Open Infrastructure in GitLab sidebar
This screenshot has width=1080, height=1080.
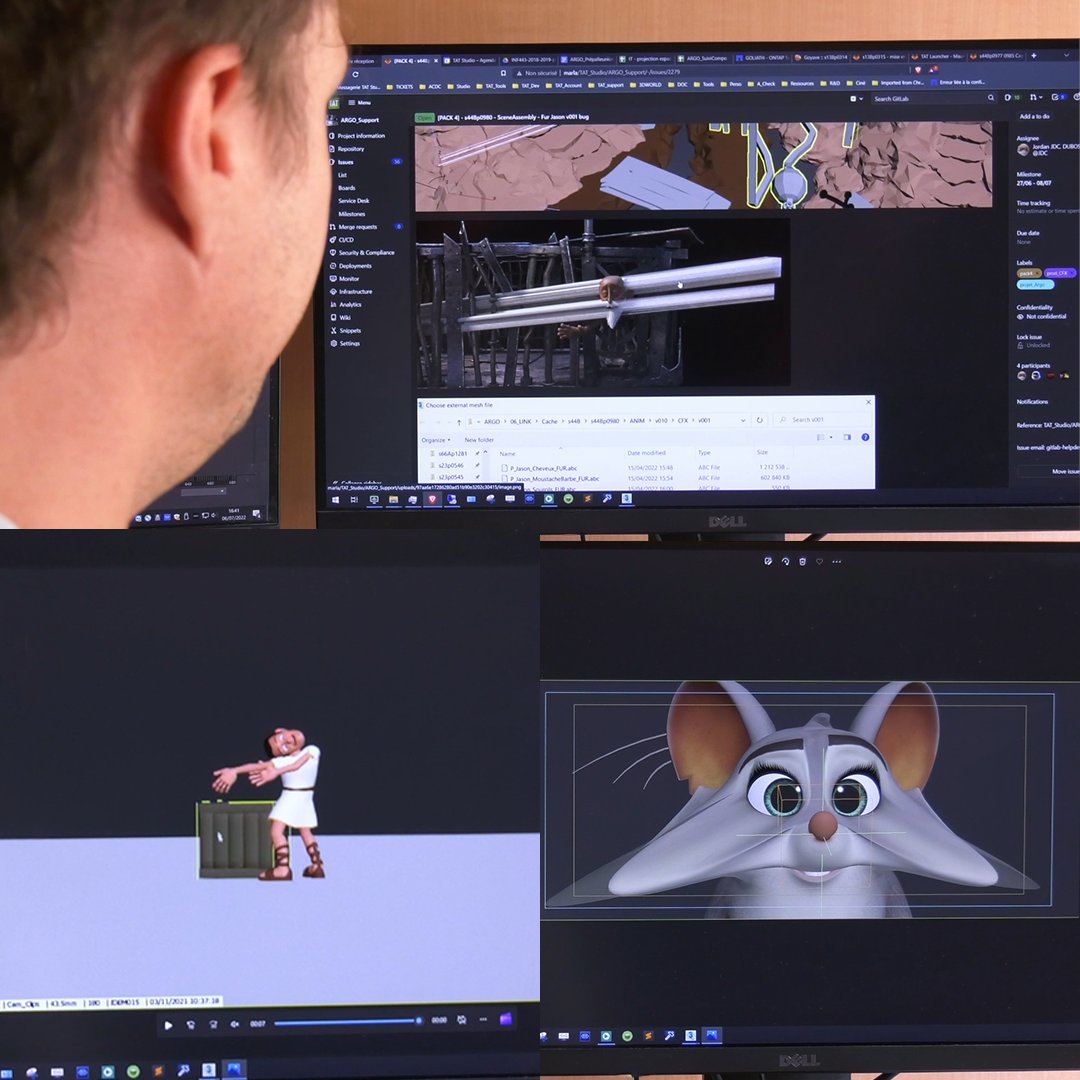click(351, 291)
